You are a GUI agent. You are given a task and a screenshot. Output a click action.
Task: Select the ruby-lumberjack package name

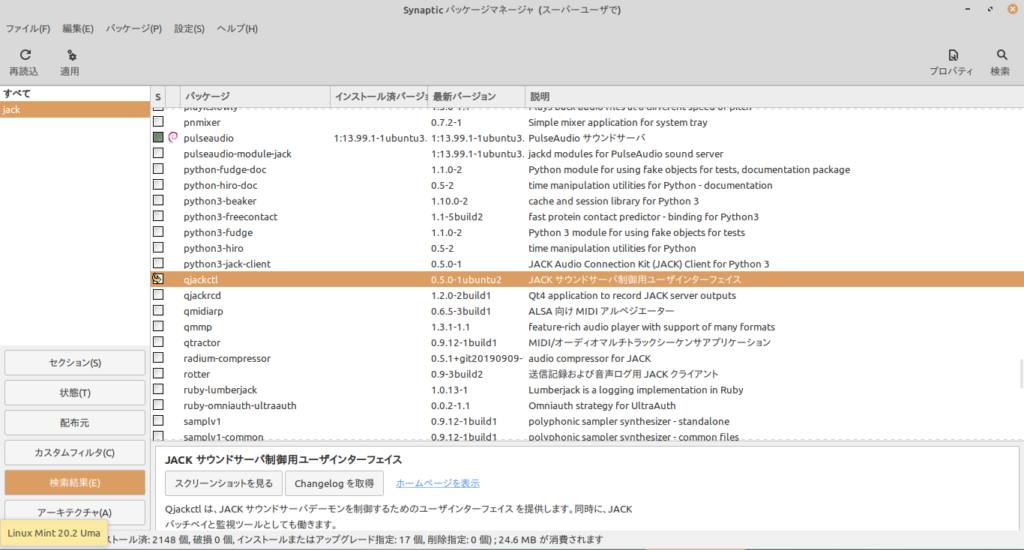[x=220, y=390]
